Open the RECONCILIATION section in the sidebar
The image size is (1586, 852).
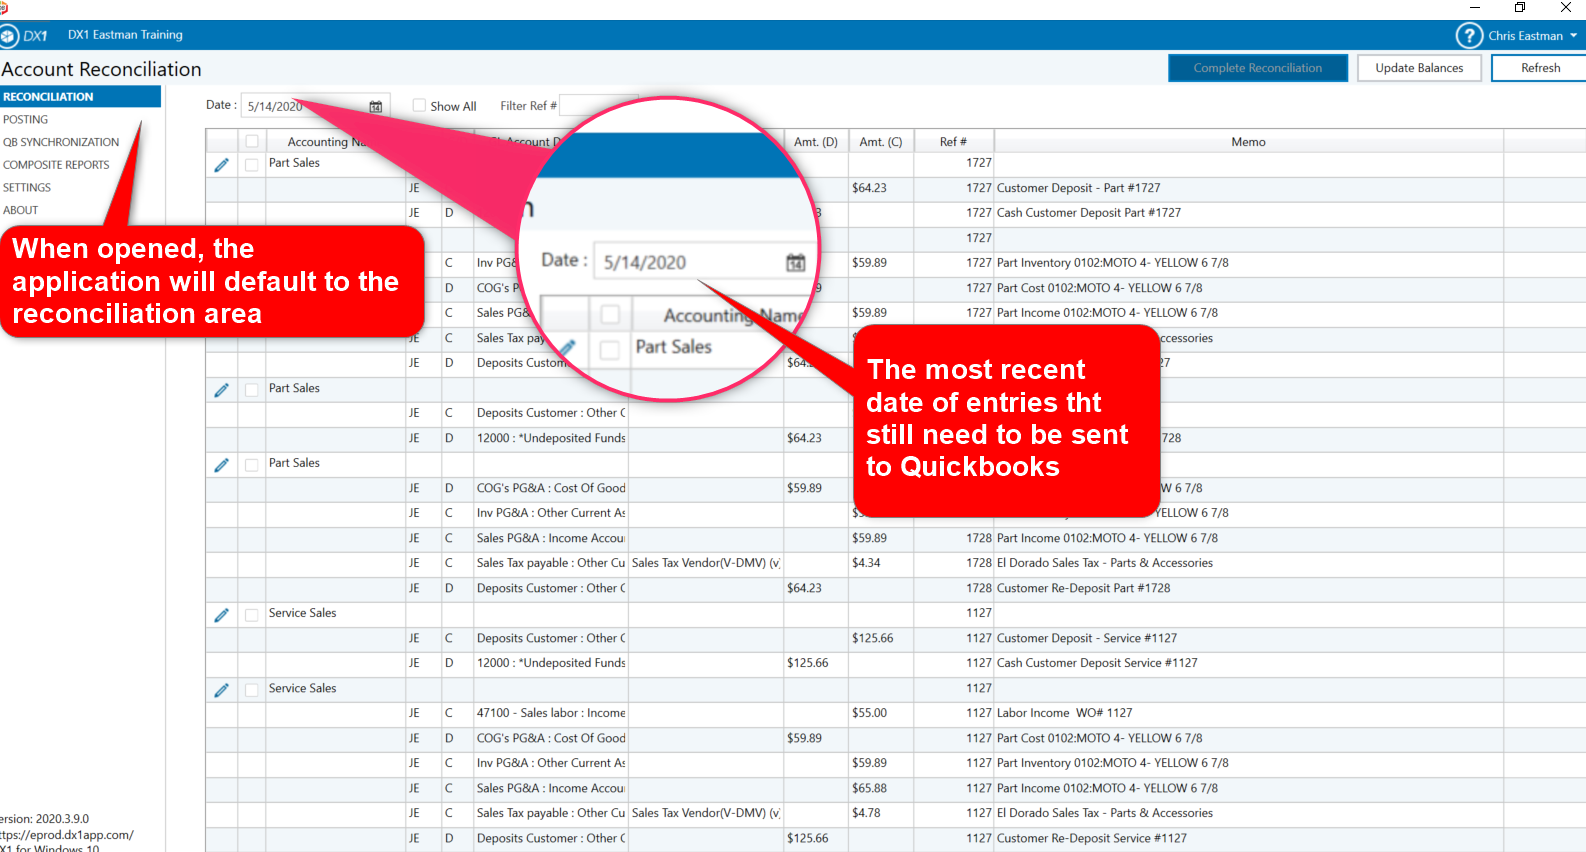point(80,97)
